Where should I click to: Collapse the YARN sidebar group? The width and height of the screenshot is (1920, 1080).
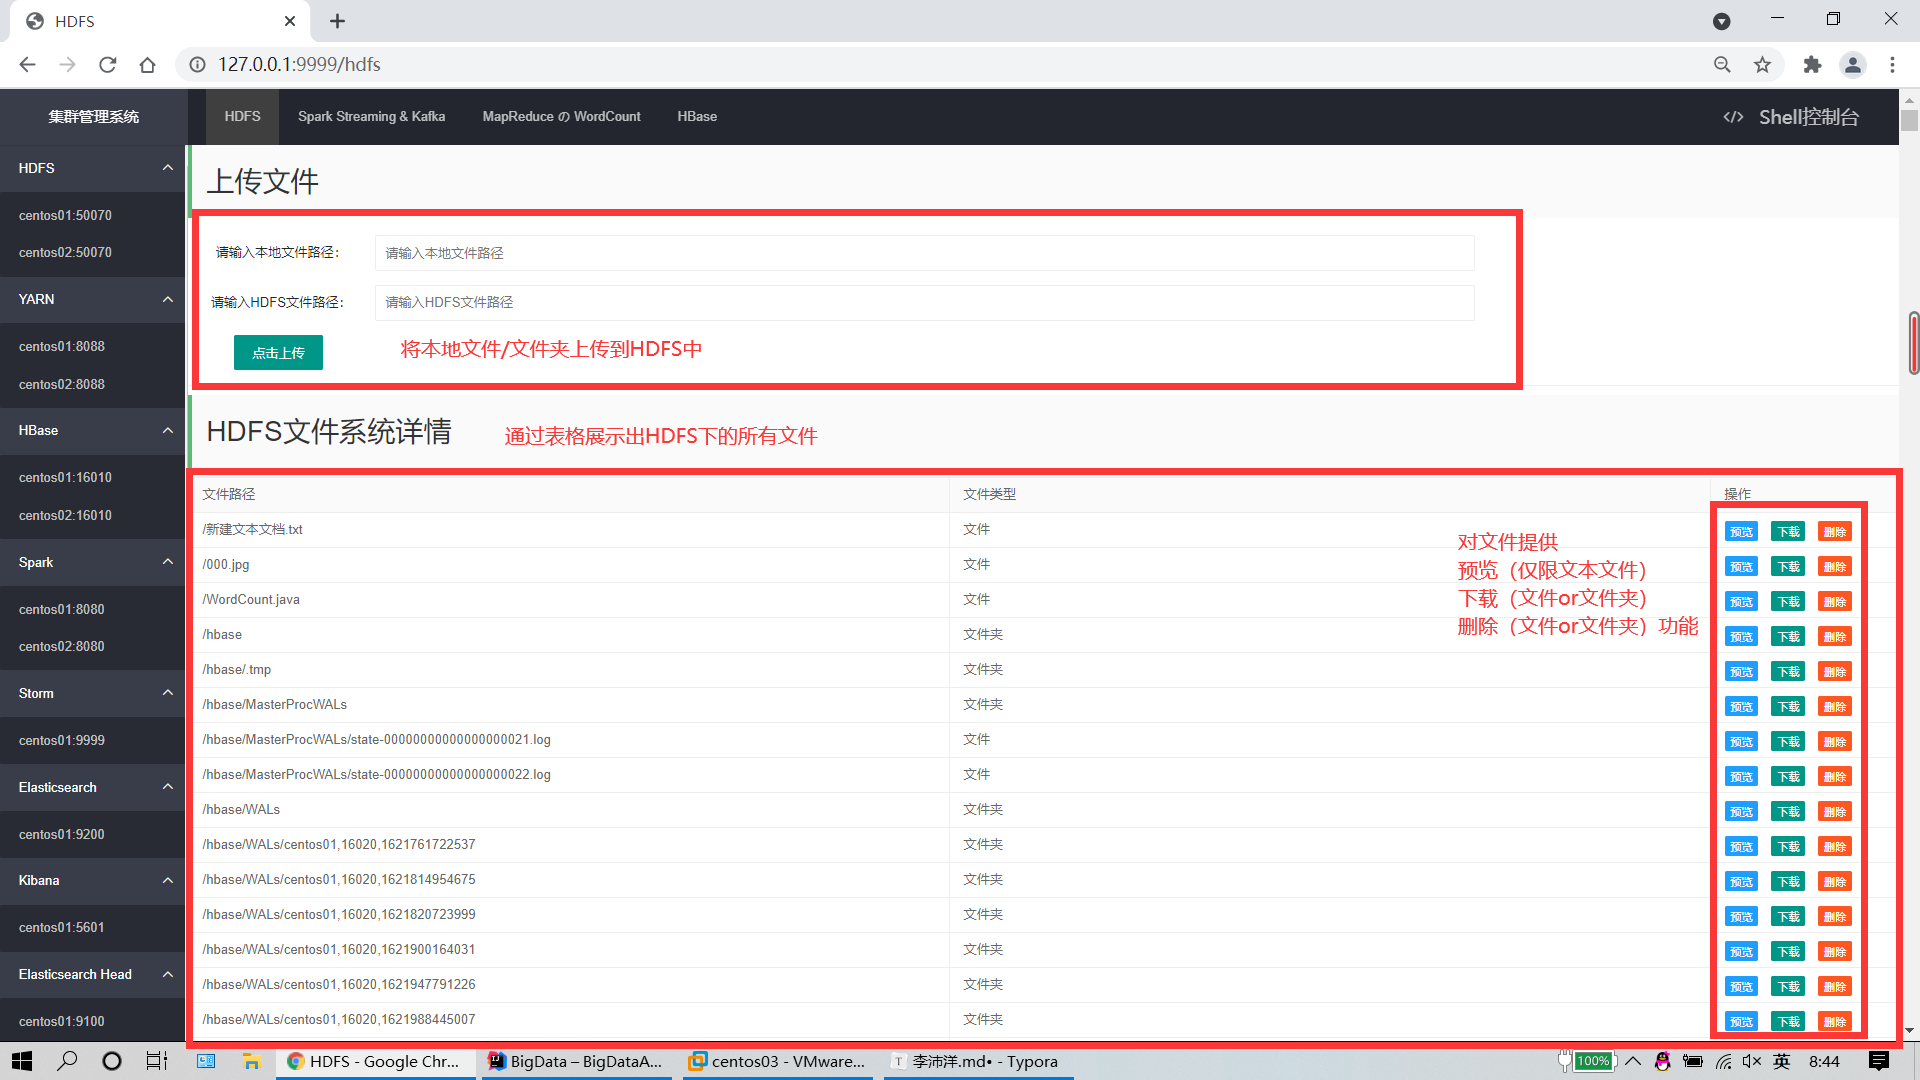(x=168, y=299)
